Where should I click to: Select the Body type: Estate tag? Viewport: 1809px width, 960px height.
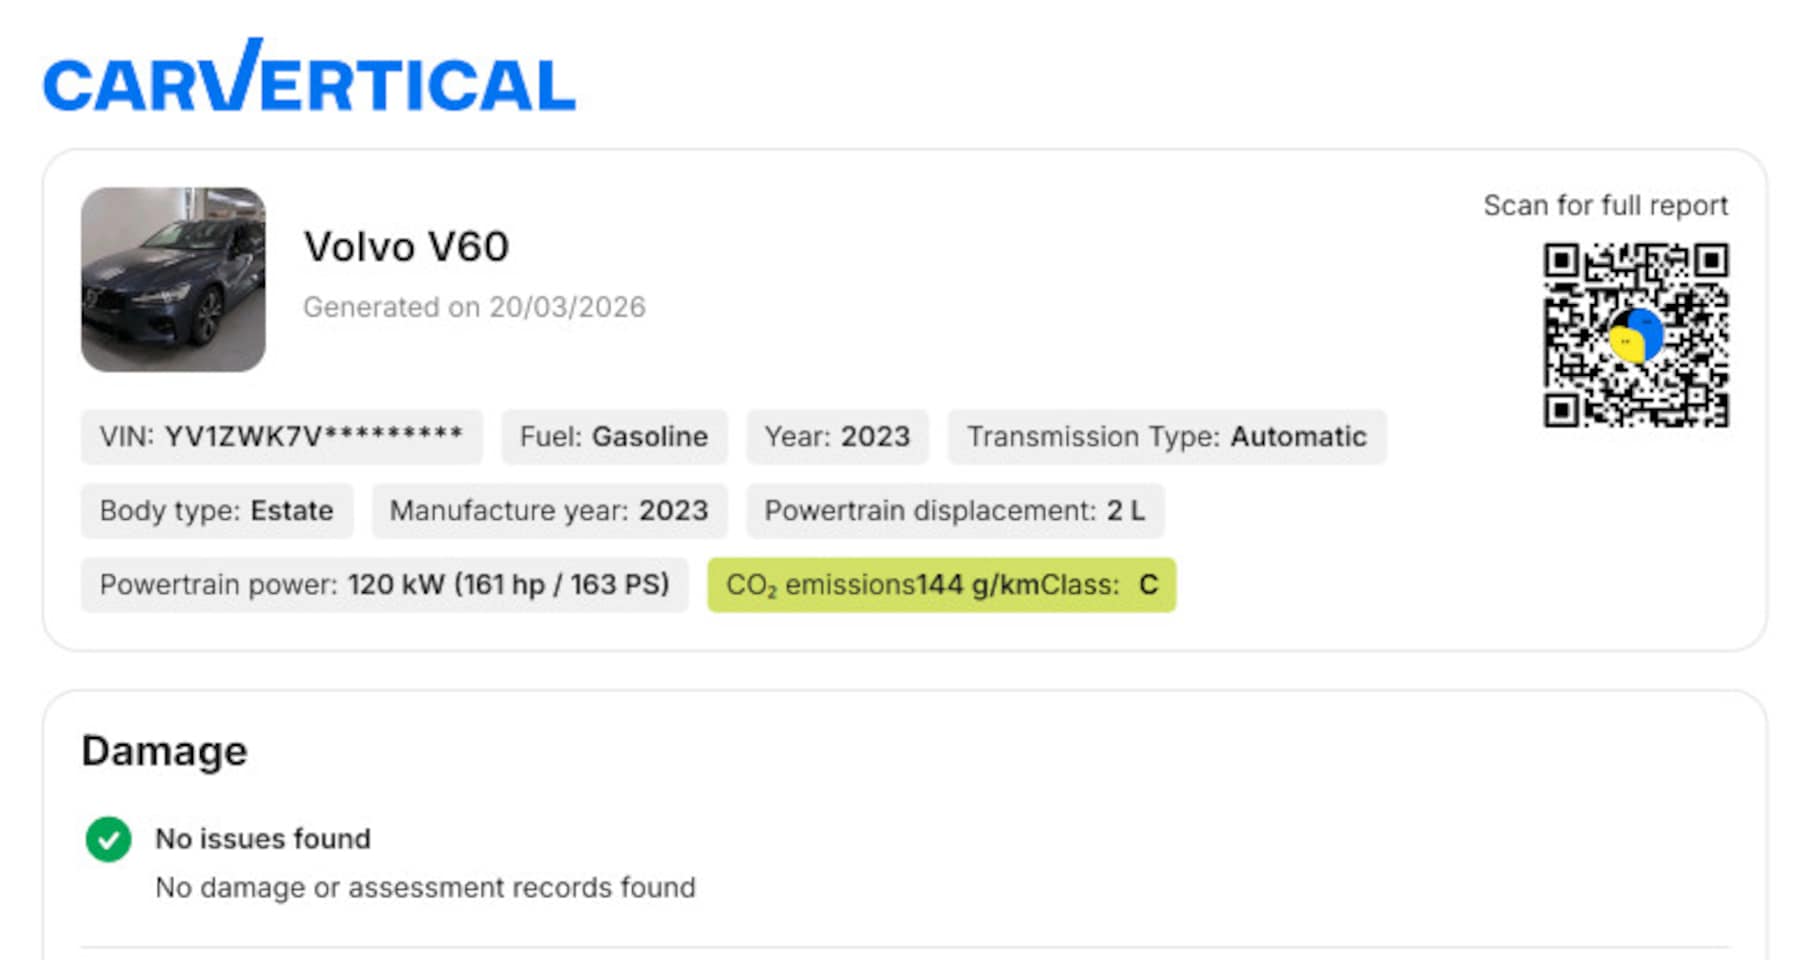(x=216, y=511)
